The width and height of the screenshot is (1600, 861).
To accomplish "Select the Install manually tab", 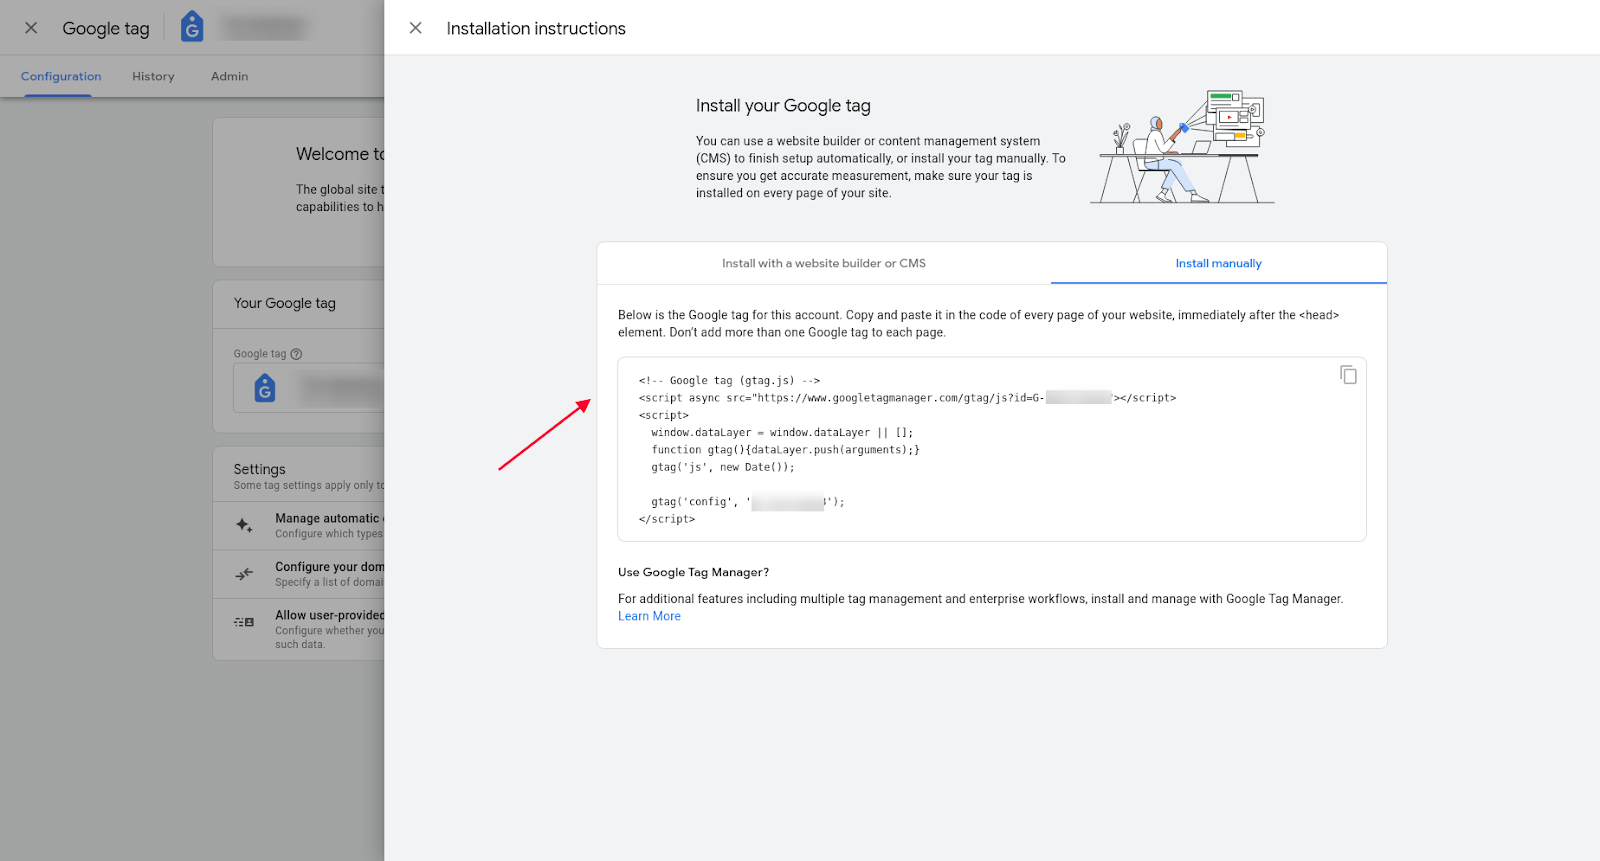I will pos(1218,263).
